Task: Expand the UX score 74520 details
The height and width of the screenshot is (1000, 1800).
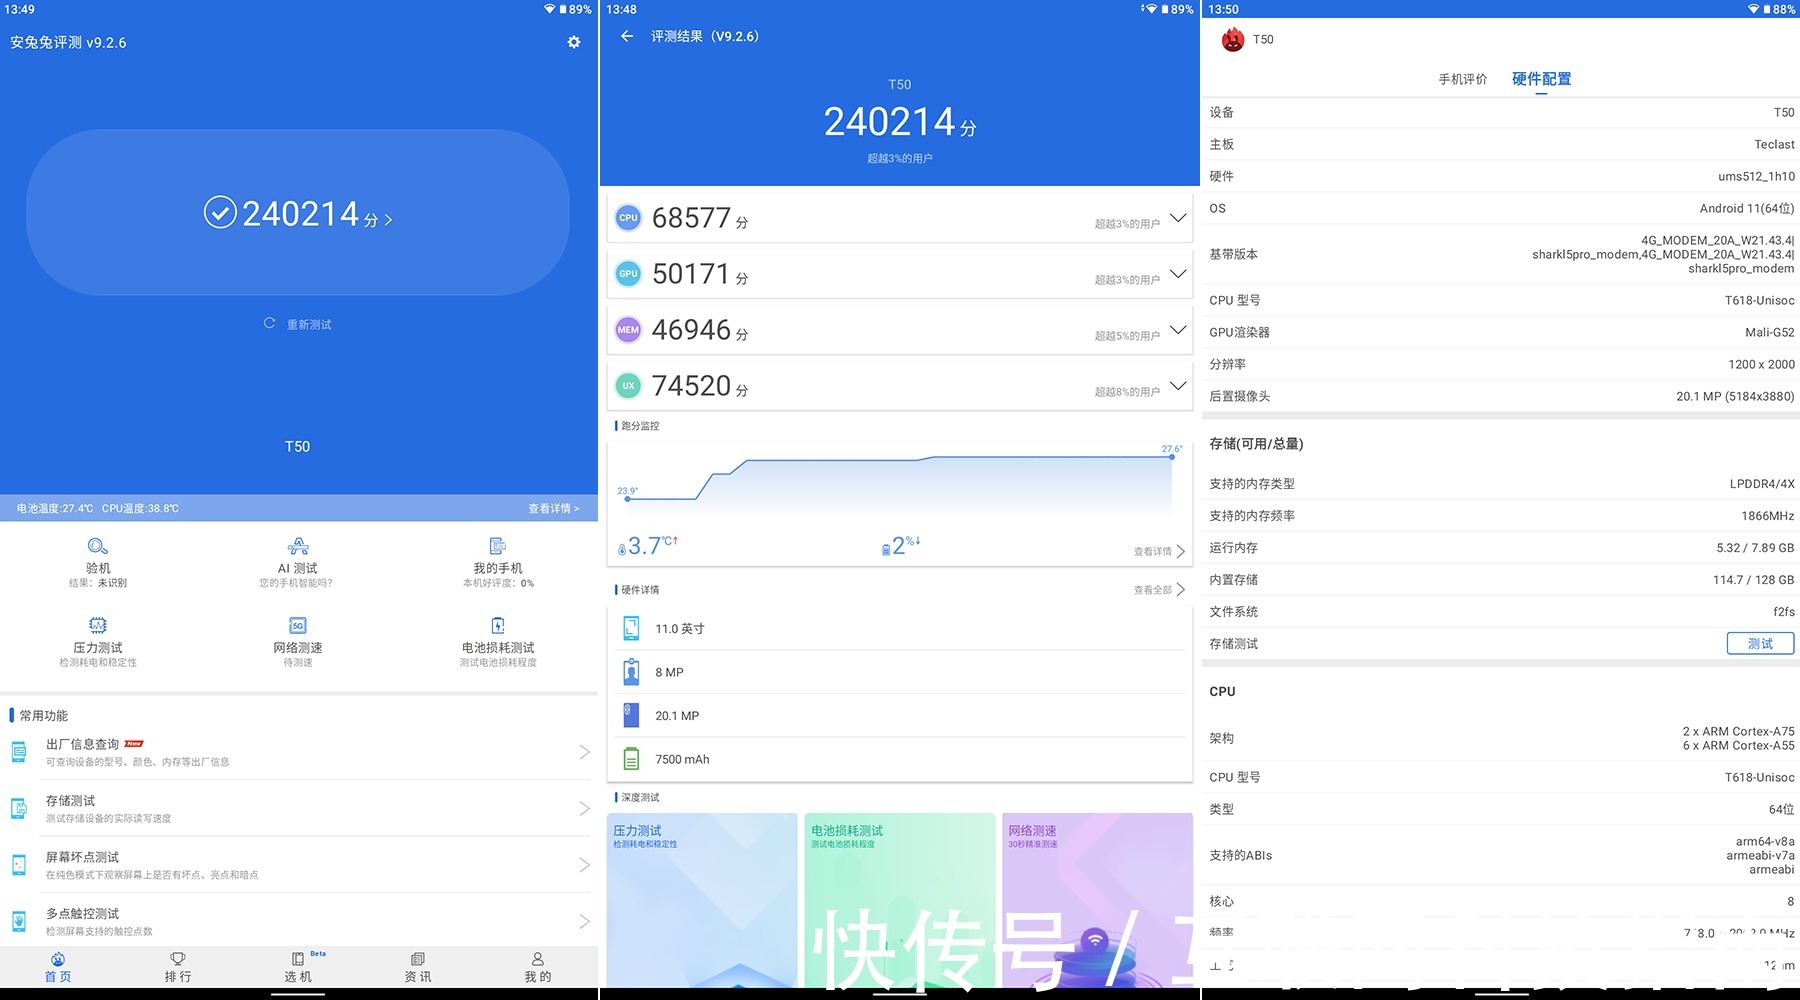Action: tap(1178, 386)
